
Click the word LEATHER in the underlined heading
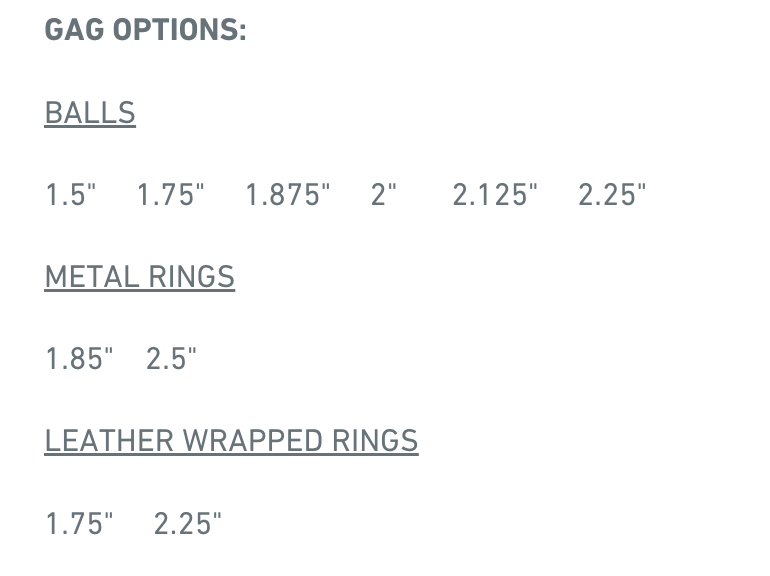pos(110,440)
